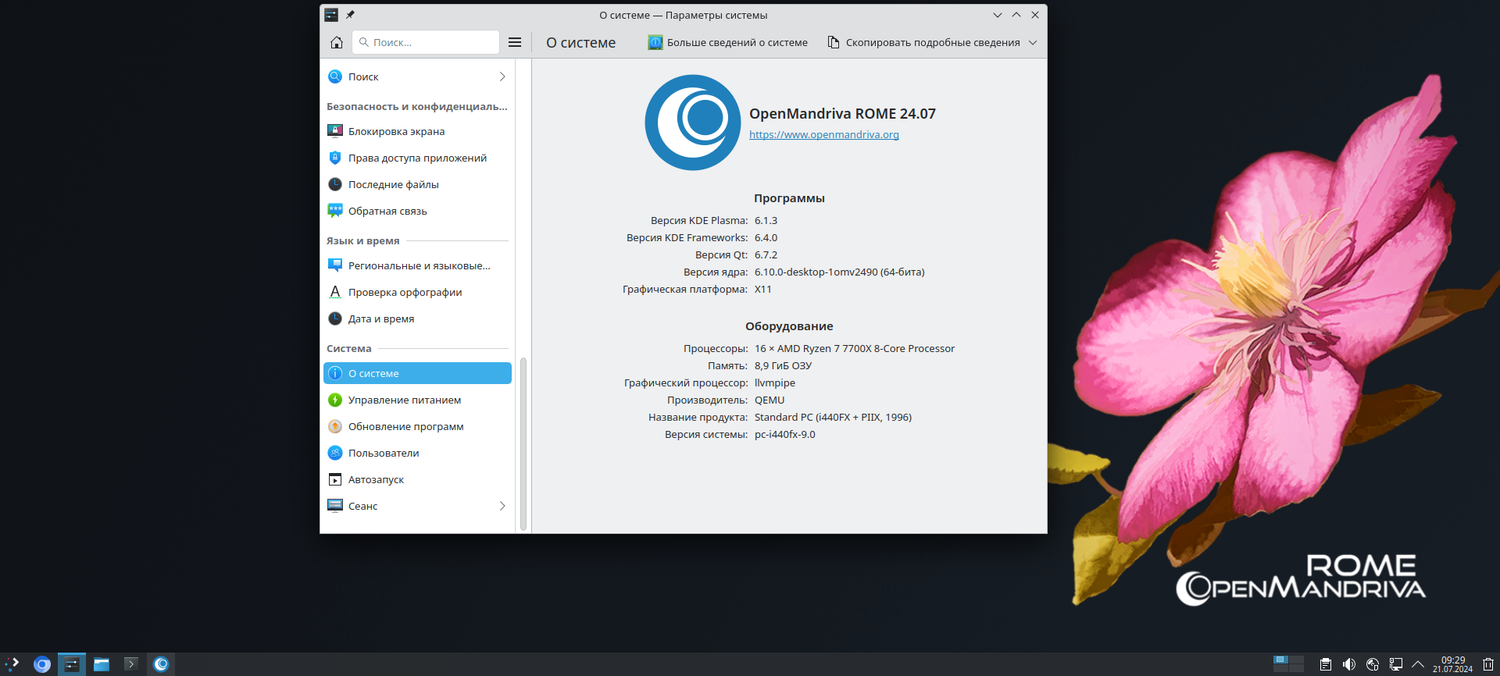Select О системе in the sidebar
Viewport: 1500px width, 676px height.
tap(417, 373)
